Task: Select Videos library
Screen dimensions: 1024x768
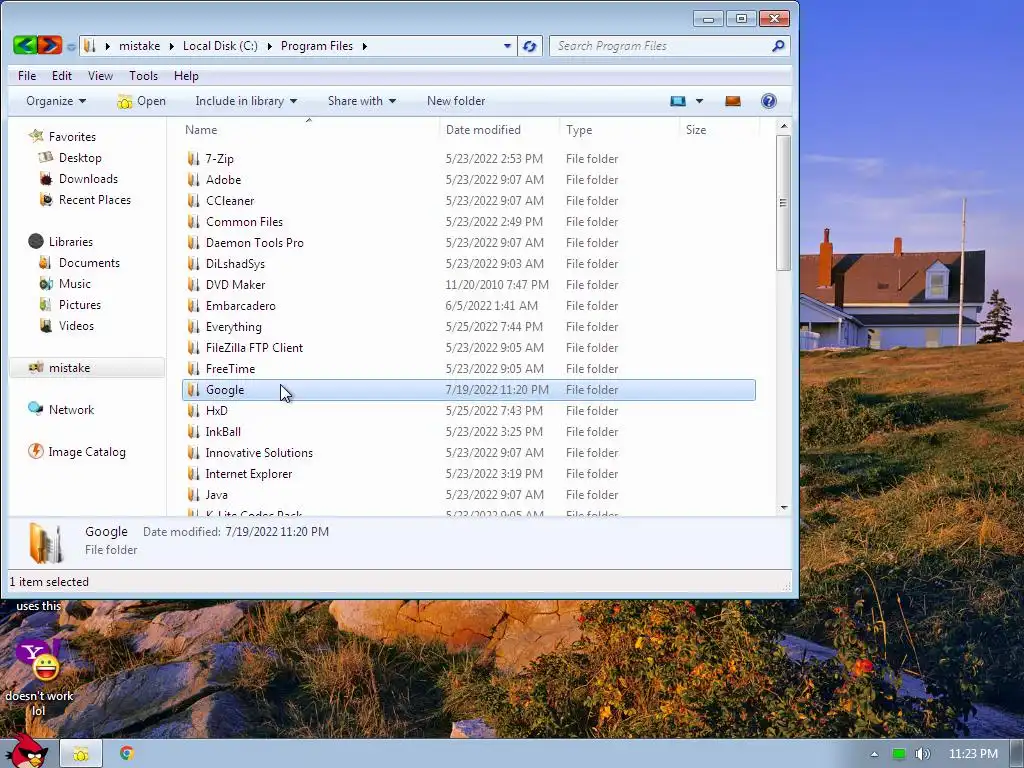Action: [76, 326]
